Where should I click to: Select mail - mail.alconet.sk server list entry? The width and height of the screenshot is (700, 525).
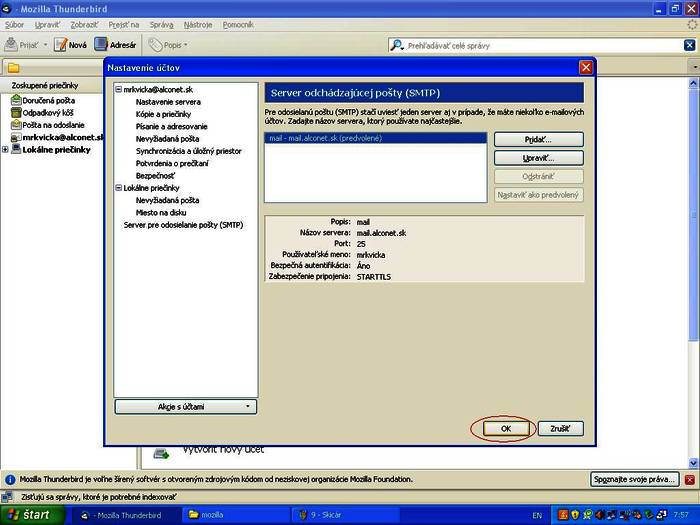[x=375, y=138]
